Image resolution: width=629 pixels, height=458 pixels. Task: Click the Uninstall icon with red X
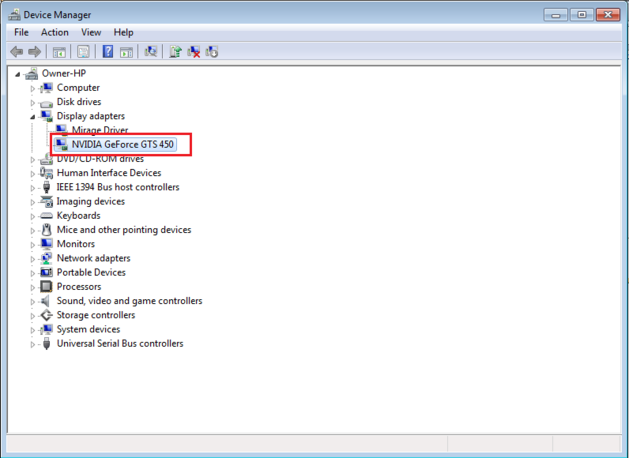point(194,52)
